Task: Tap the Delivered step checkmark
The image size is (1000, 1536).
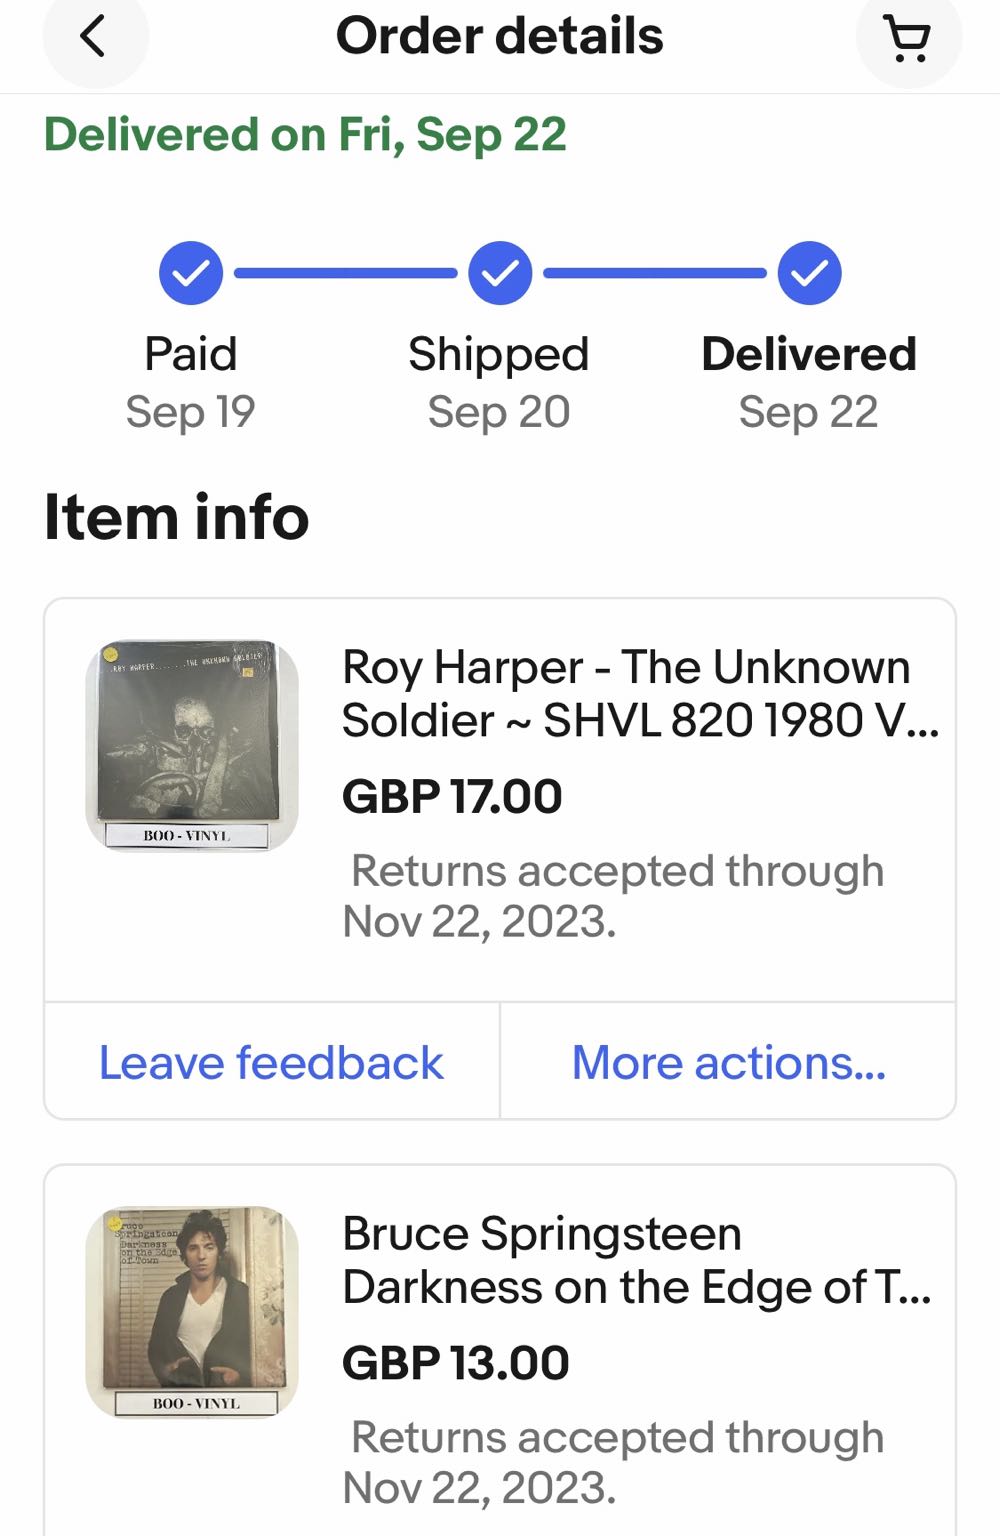Action: 810,273
